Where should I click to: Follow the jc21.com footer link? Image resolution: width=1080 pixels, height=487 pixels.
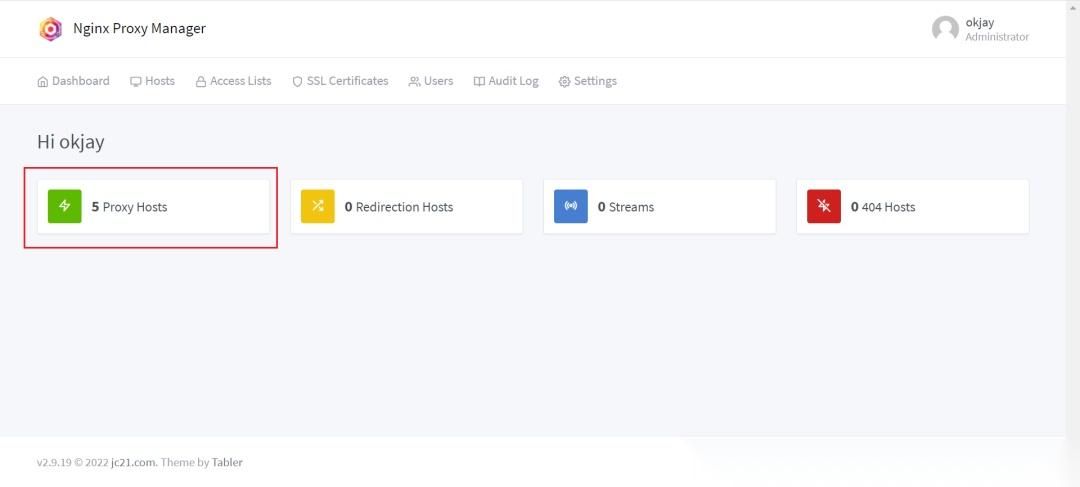point(131,463)
